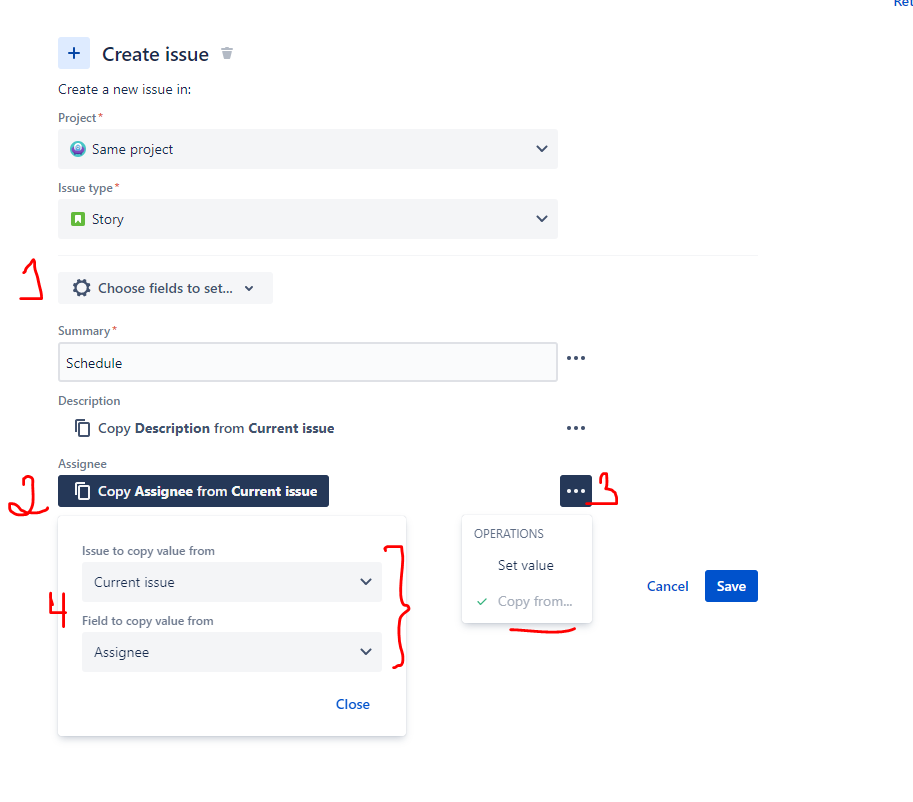The height and width of the screenshot is (802, 913).
Task: Click into the Summary input field
Action: pyautogui.click(x=308, y=362)
